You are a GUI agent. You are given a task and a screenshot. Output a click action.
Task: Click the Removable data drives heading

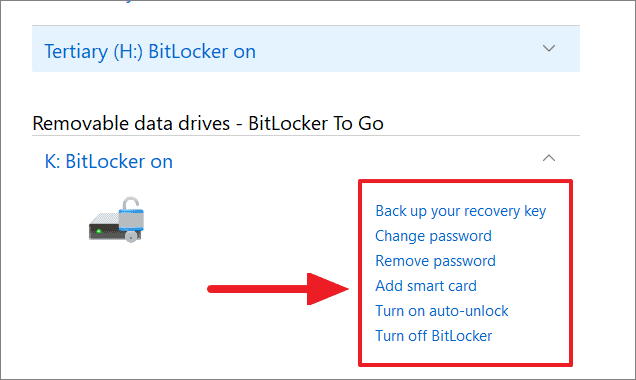click(x=208, y=123)
